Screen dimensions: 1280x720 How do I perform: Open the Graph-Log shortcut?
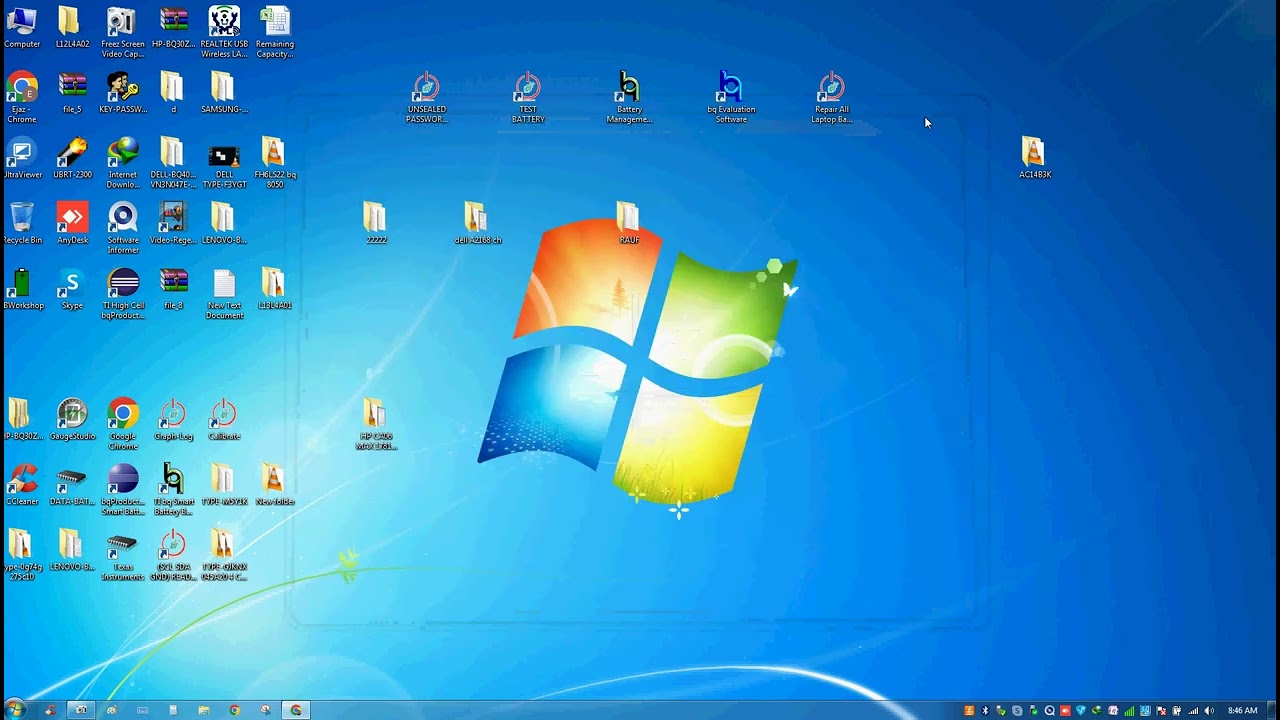[173, 419]
